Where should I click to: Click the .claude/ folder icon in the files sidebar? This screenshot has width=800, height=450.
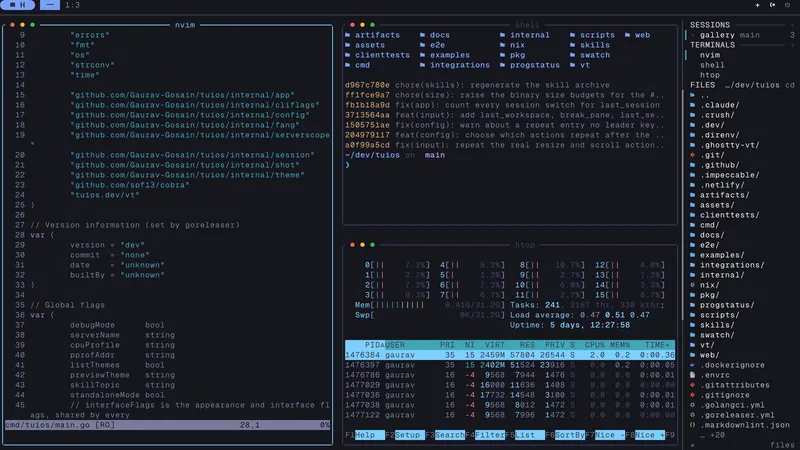pyautogui.click(x=692, y=105)
